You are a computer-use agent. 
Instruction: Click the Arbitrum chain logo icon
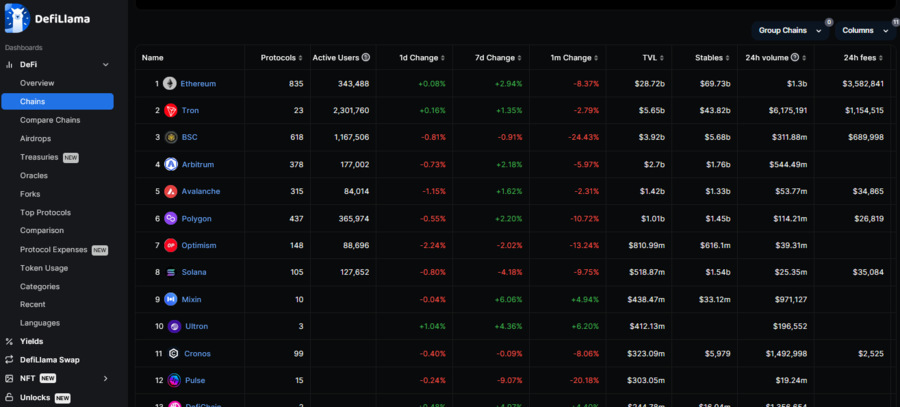(170, 164)
